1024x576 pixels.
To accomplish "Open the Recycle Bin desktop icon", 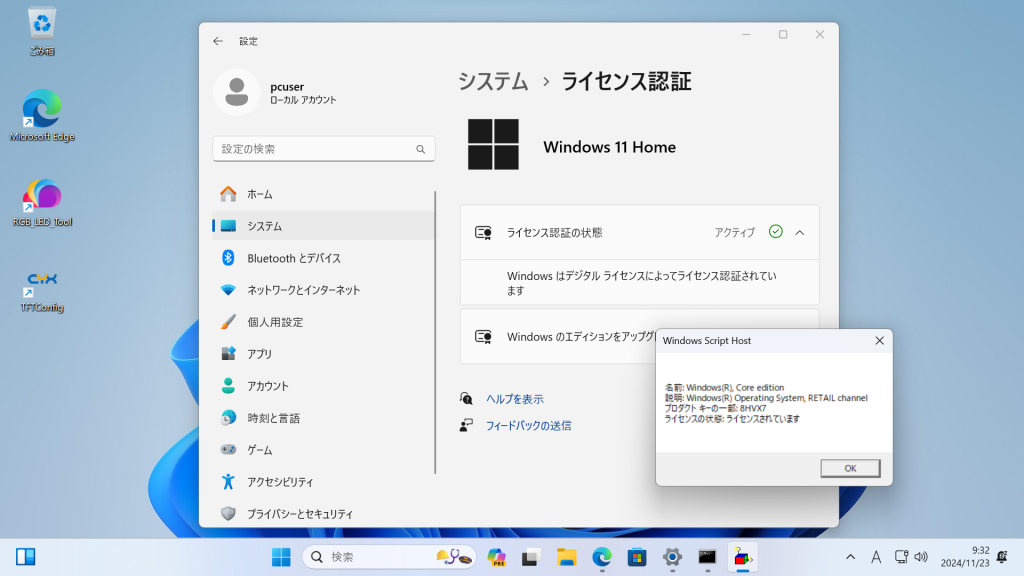I will [x=42, y=31].
